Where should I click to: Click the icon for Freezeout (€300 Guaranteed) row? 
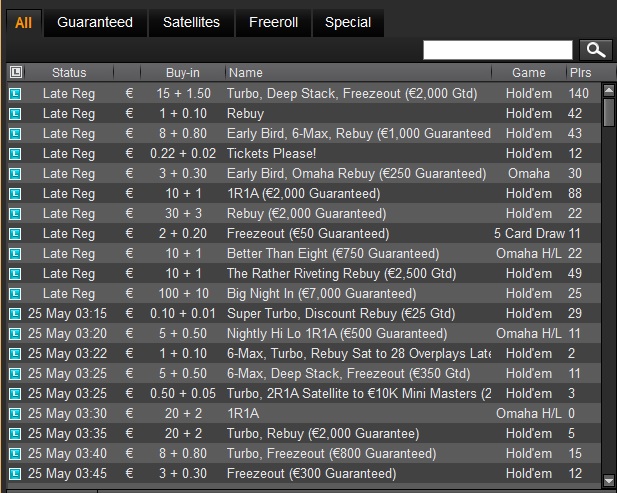coord(15,474)
